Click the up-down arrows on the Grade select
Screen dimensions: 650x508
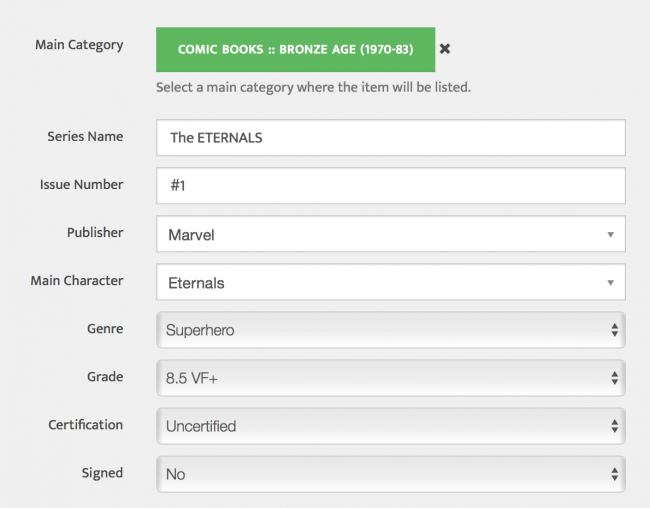[x=614, y=378]
